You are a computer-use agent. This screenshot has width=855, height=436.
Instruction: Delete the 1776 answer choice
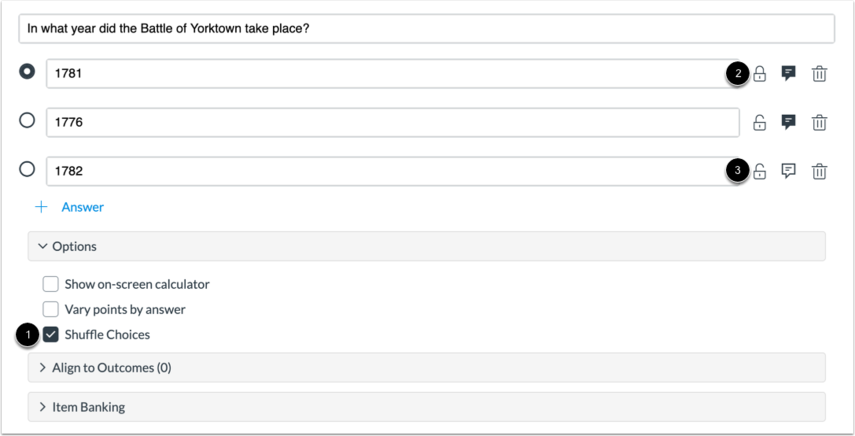click(819, 122)
